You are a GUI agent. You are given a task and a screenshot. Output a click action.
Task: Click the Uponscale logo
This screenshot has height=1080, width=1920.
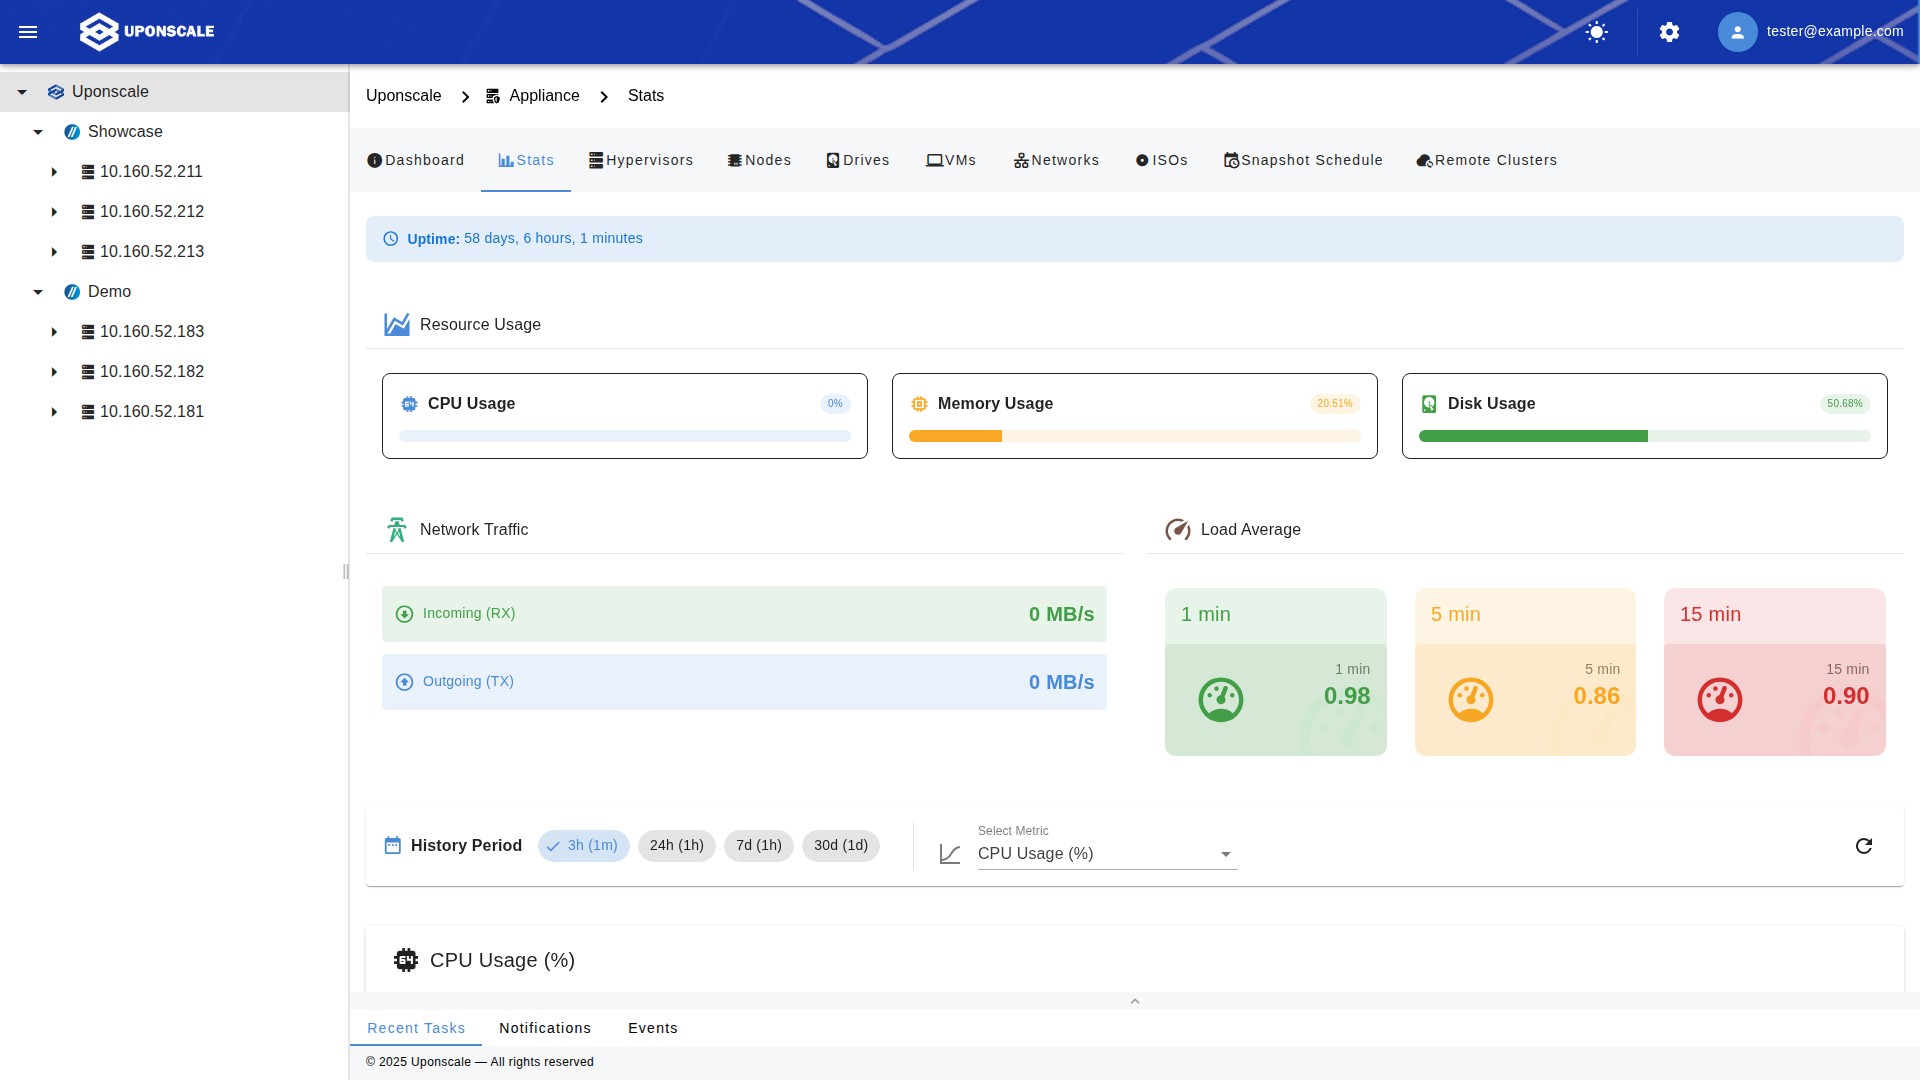147,32
